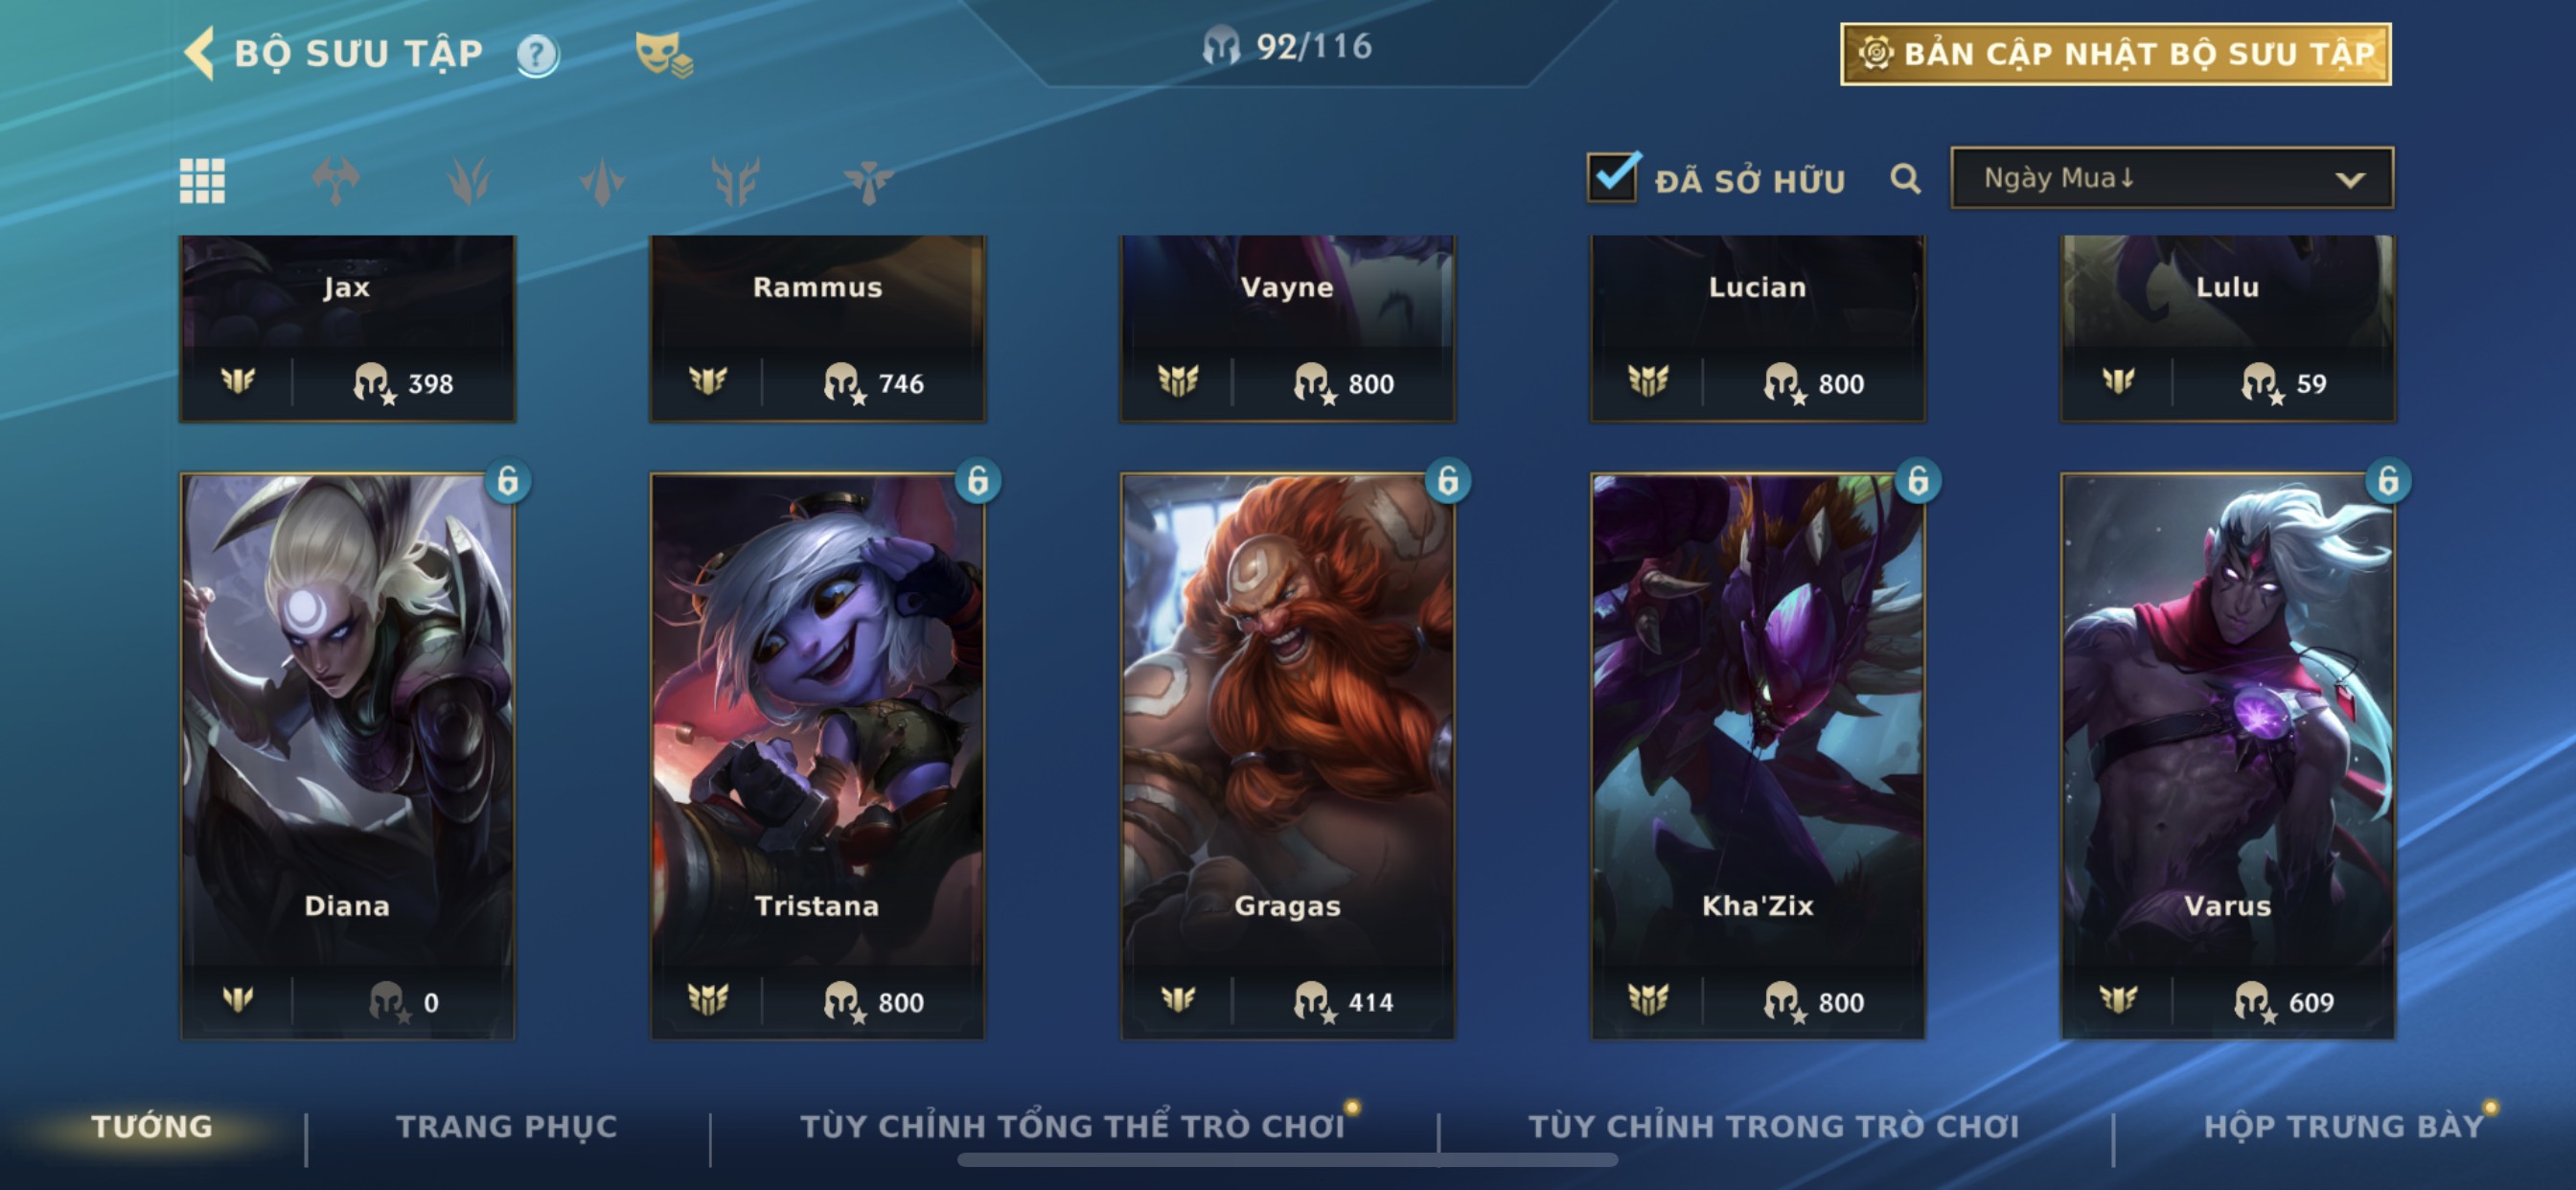Open the search magnifier icon
2576x1190 pixels.
tap(1905, 179)
